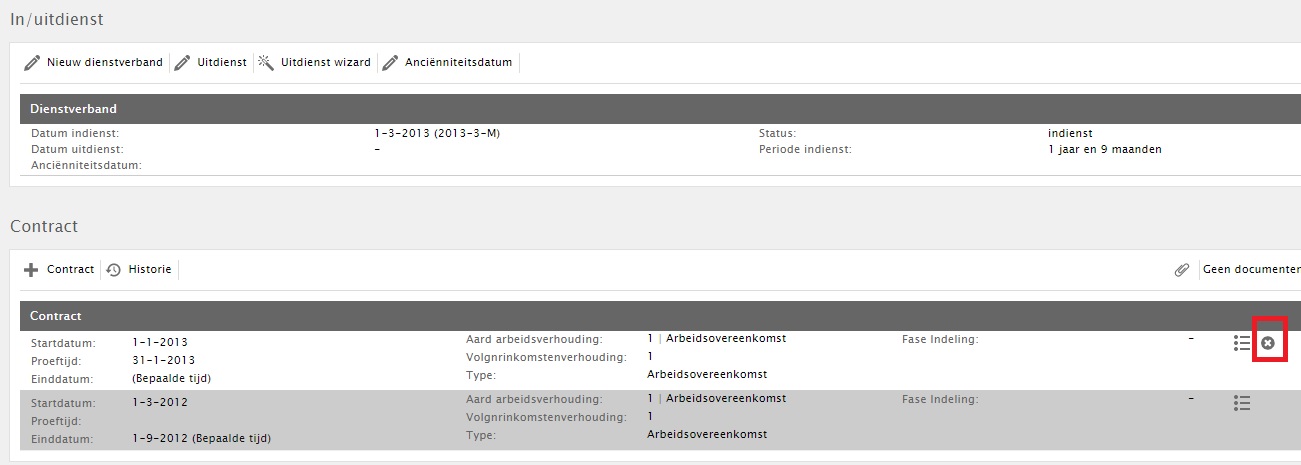Open the Geen documenten link
1301x465 pixels.
(1251, 269)
